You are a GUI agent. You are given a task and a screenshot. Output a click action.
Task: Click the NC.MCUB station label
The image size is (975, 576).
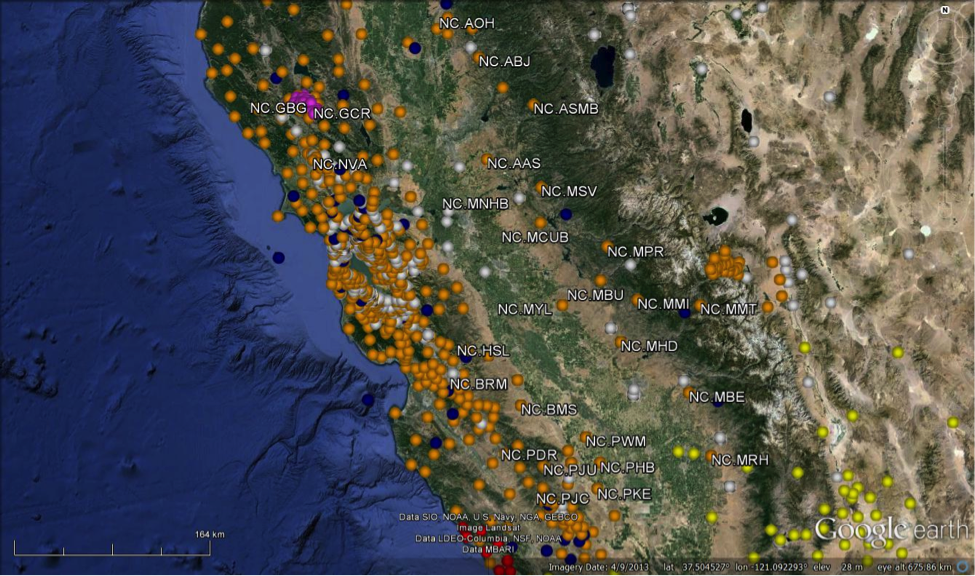(x=535, y=237)
